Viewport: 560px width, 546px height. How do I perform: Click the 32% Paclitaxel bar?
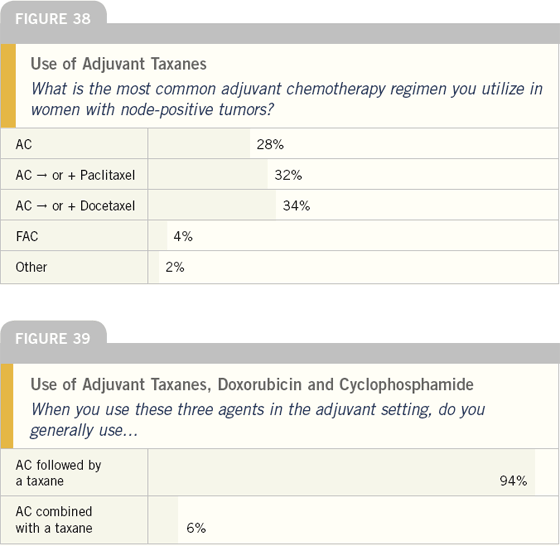(x=208, y=175)
